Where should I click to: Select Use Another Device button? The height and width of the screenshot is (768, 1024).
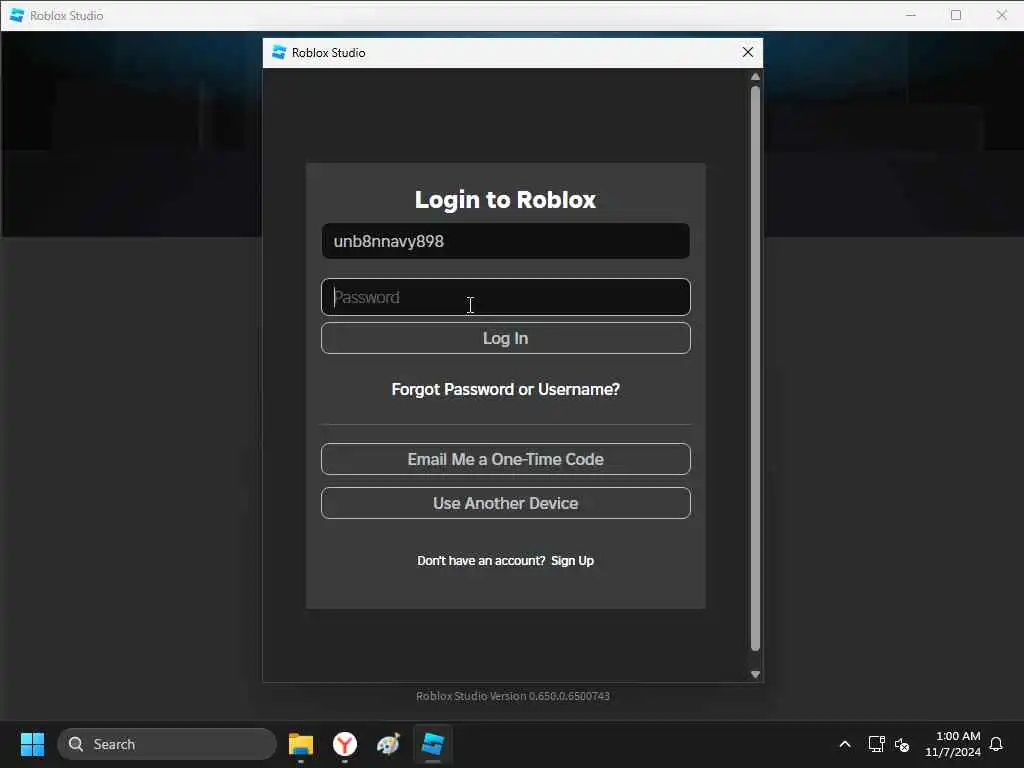505,503
